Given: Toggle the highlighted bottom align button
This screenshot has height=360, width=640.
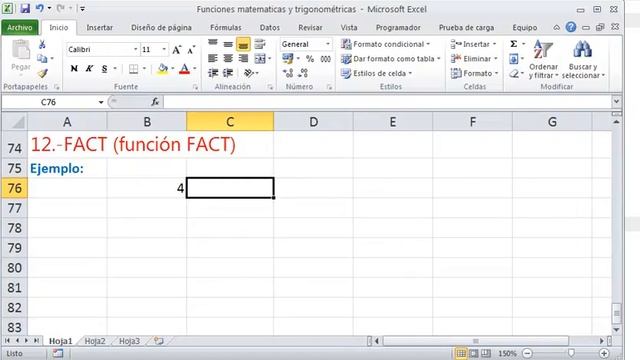Looking at the screenshot, I should pos(243,44).
